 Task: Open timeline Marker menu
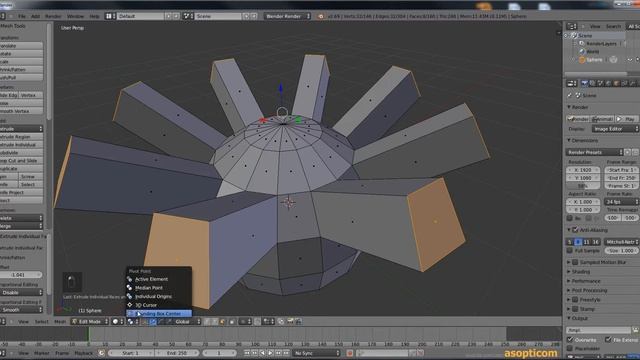(x=42, y=353)
